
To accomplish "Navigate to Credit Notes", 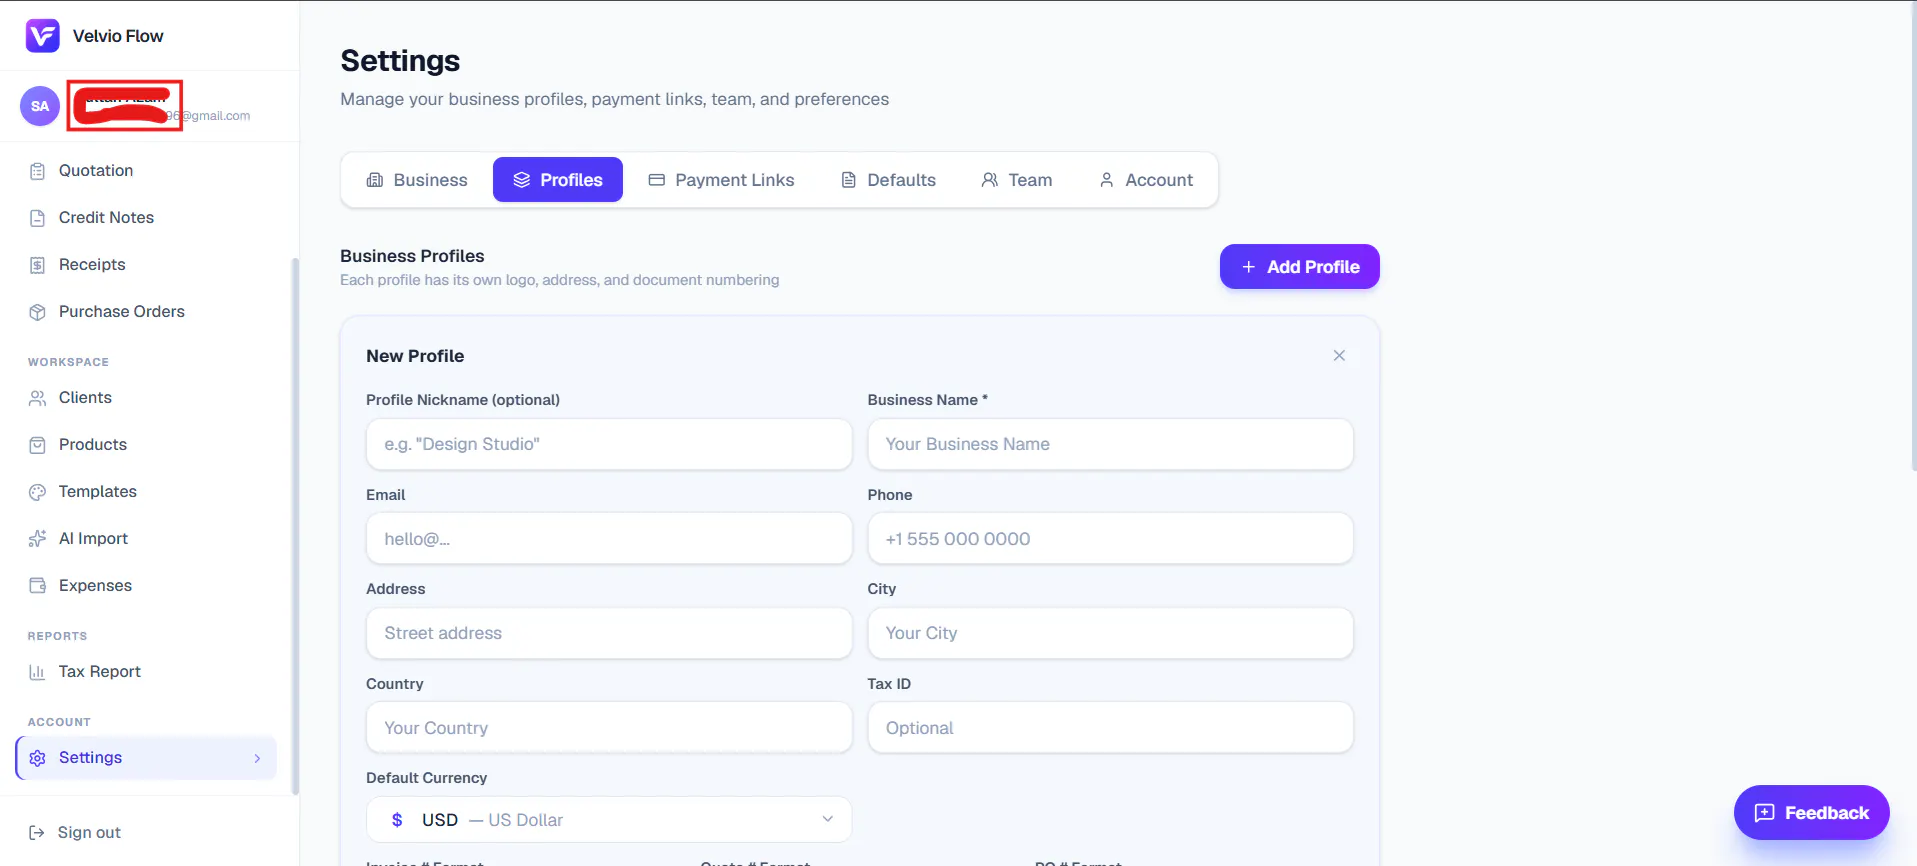I will pyautogui.click(x=146, y=218).
